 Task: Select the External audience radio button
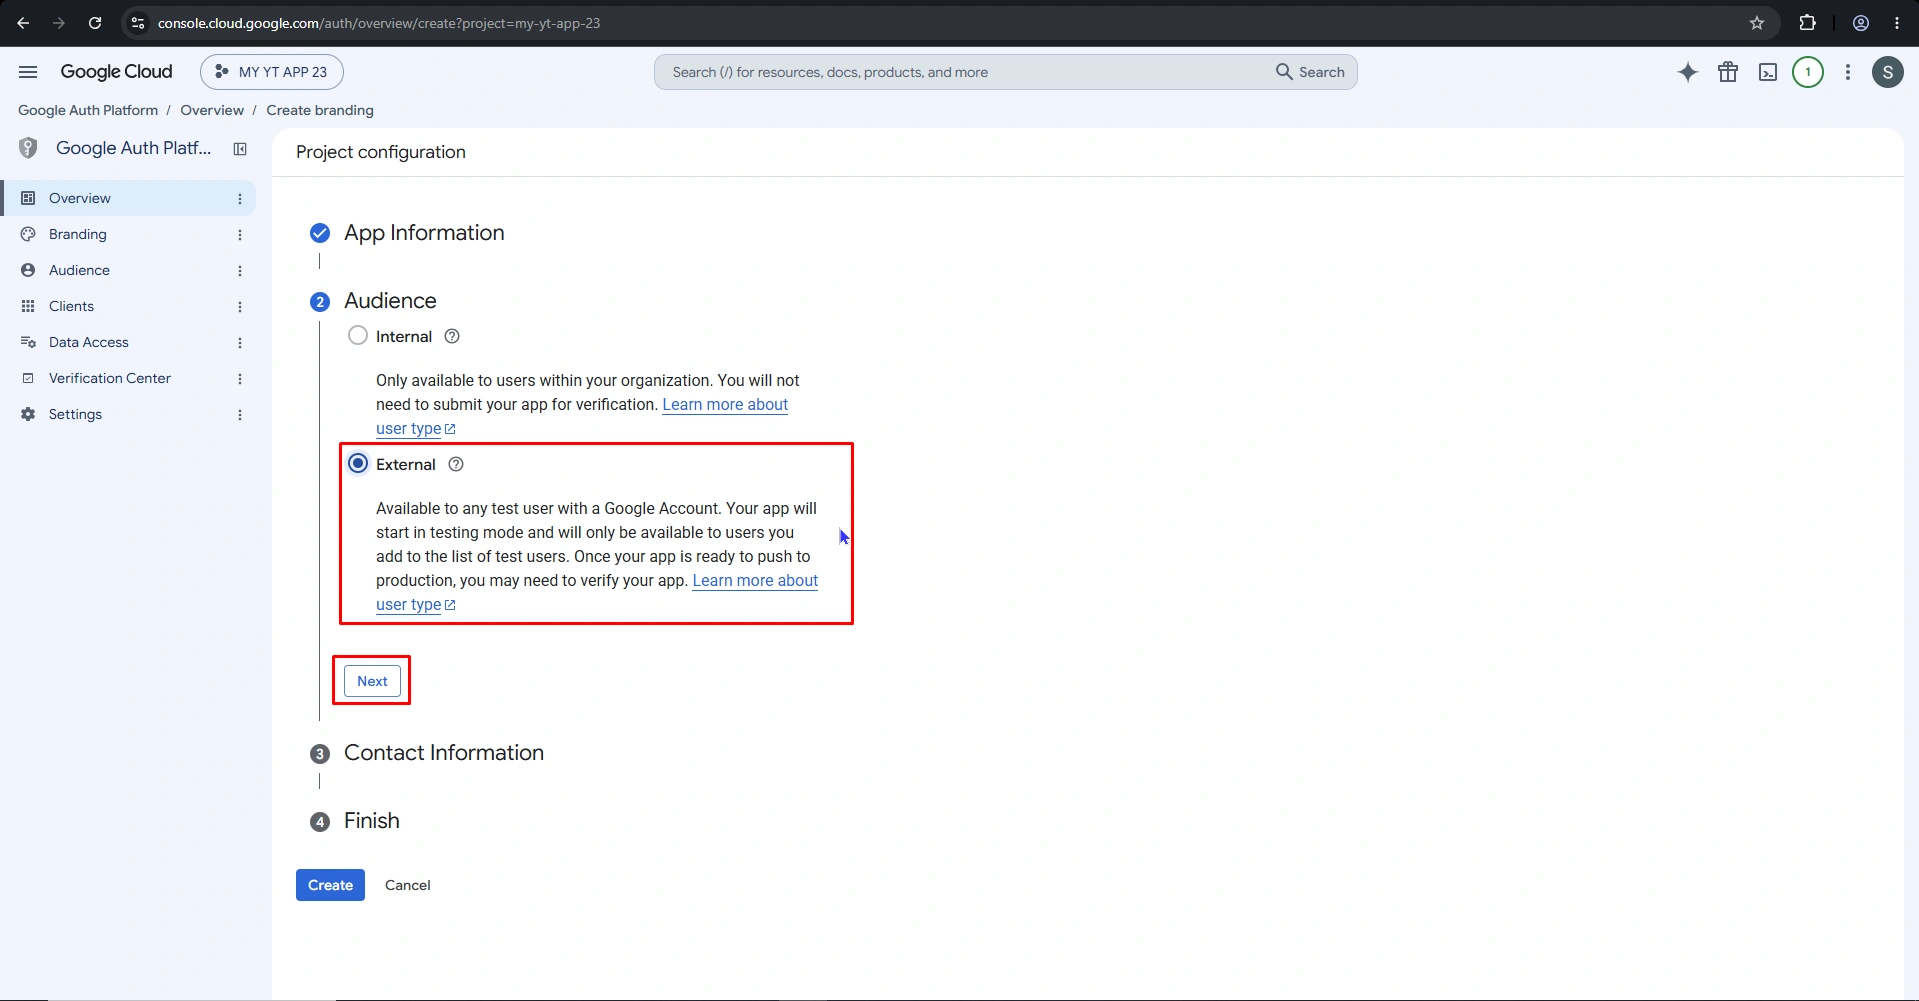click(358, 463)
